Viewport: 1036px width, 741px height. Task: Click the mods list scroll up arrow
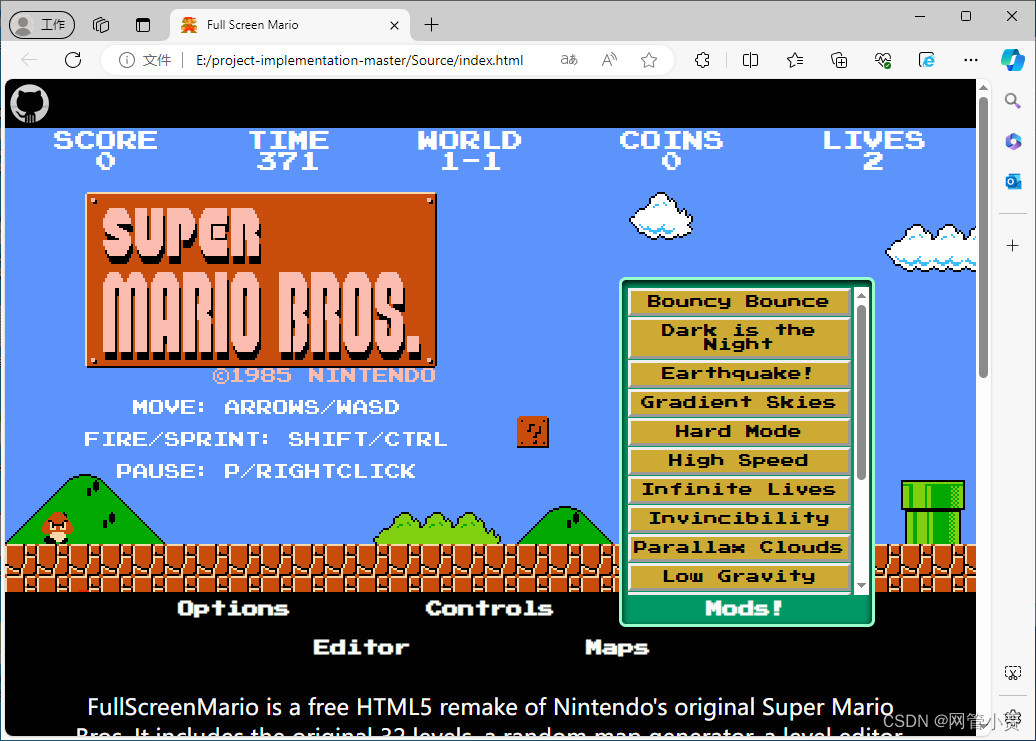[861, 295]
